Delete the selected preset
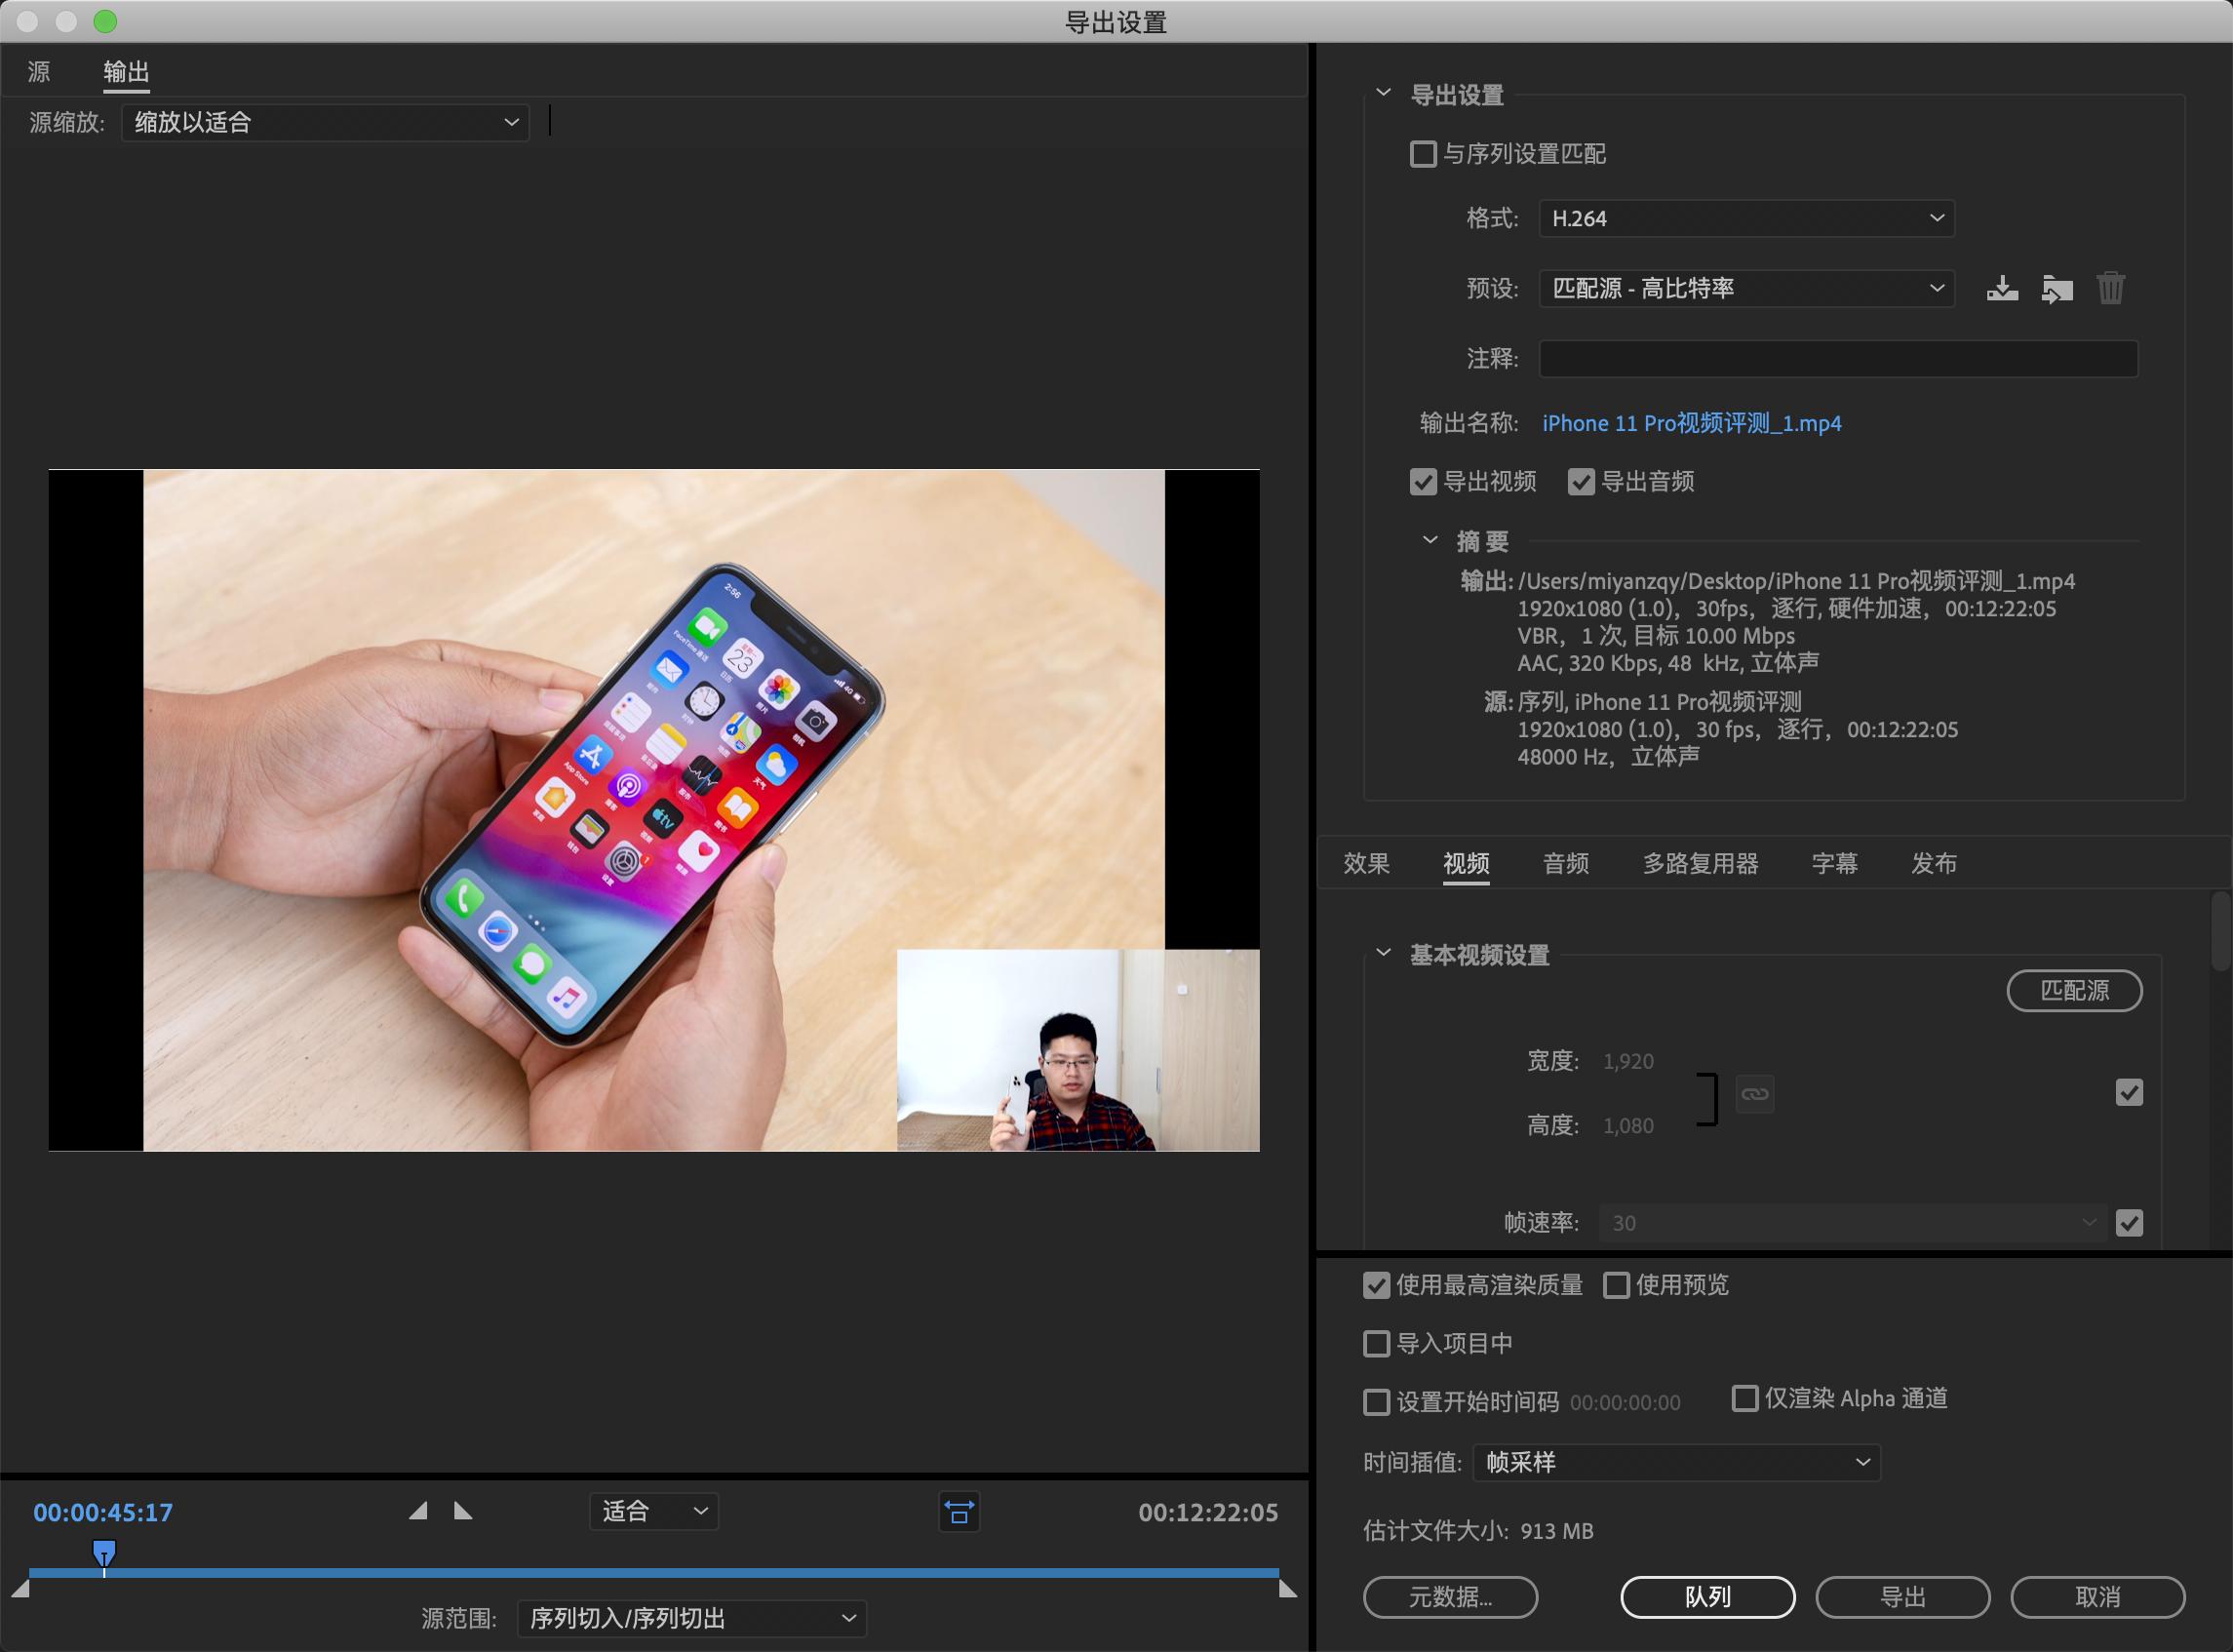This screenshot has width=2233, height=1652. pos(2111,288)
